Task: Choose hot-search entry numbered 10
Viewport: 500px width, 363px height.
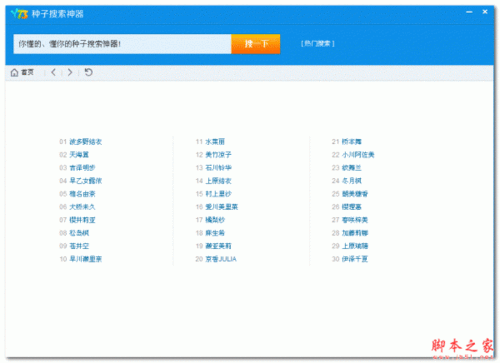Action: [86, 259]
